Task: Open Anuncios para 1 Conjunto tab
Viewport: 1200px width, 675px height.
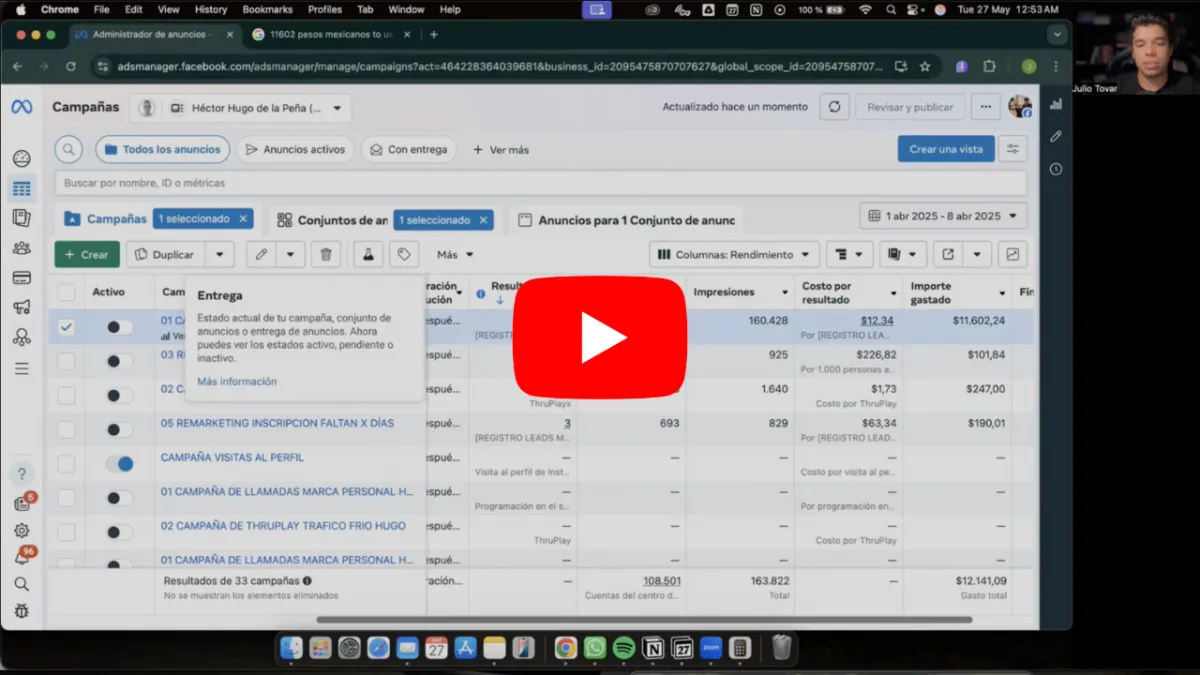Action: [x=626, y=220]
